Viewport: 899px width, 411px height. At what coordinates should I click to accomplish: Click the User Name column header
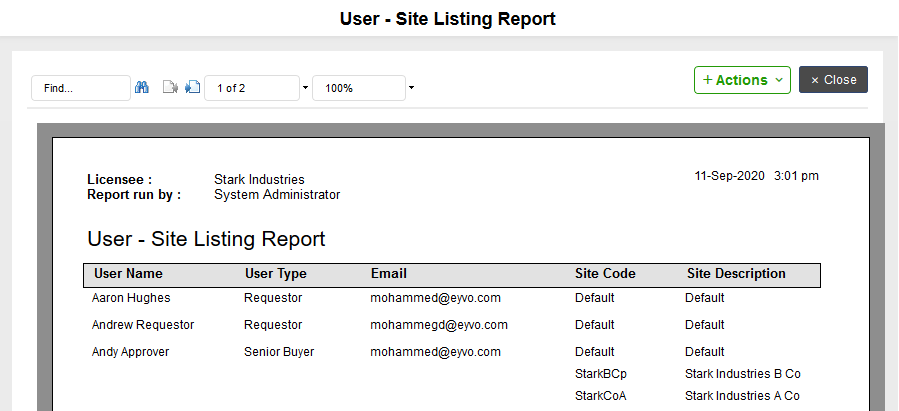click(x=128, y=273)
